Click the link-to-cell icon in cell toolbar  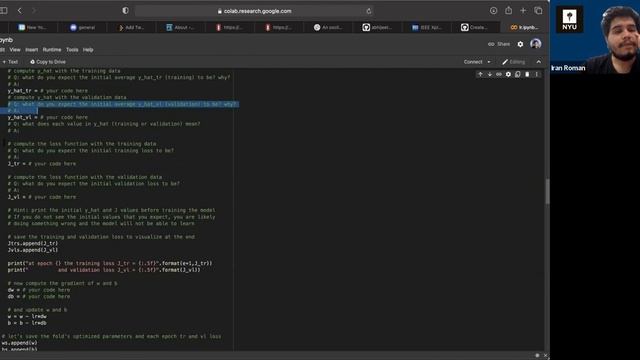(499, 74)
